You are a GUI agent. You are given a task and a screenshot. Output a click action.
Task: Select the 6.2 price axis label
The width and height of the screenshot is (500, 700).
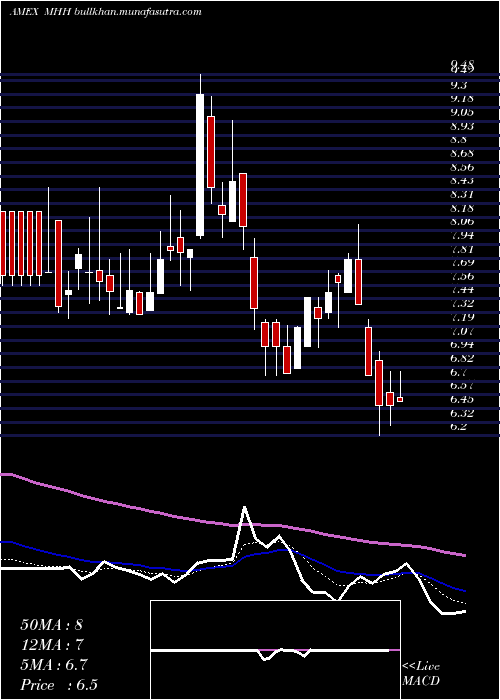pyautogui.click(x=459, y=427)
